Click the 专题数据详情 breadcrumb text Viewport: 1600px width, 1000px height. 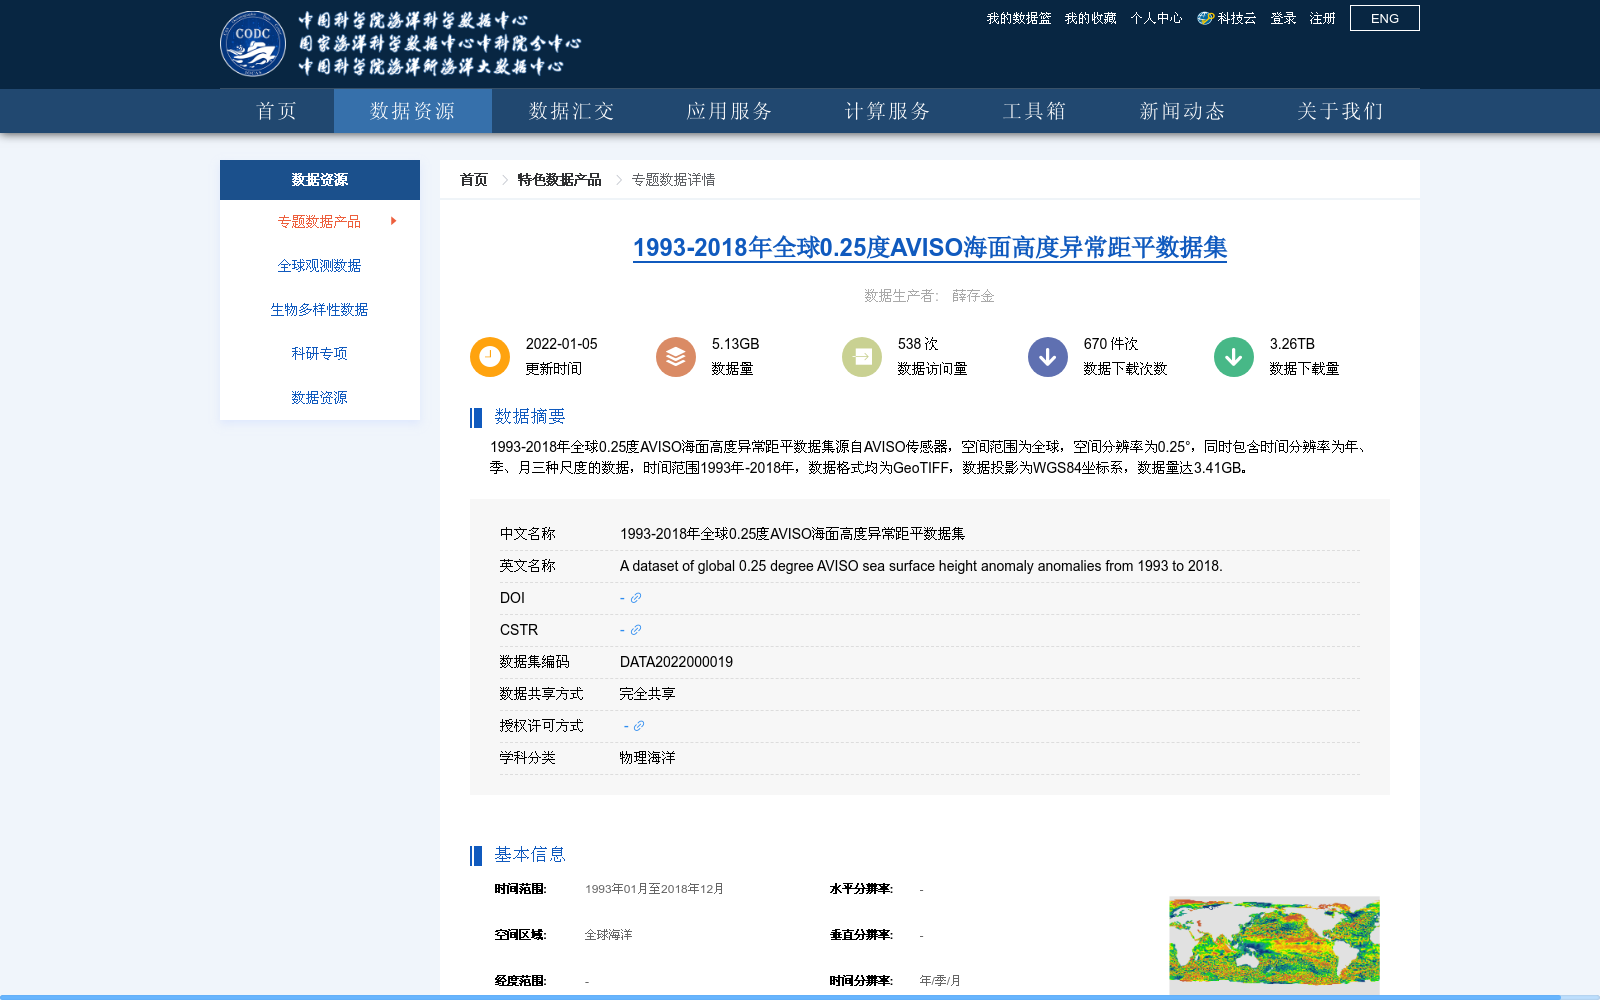[x=673, y=180]
